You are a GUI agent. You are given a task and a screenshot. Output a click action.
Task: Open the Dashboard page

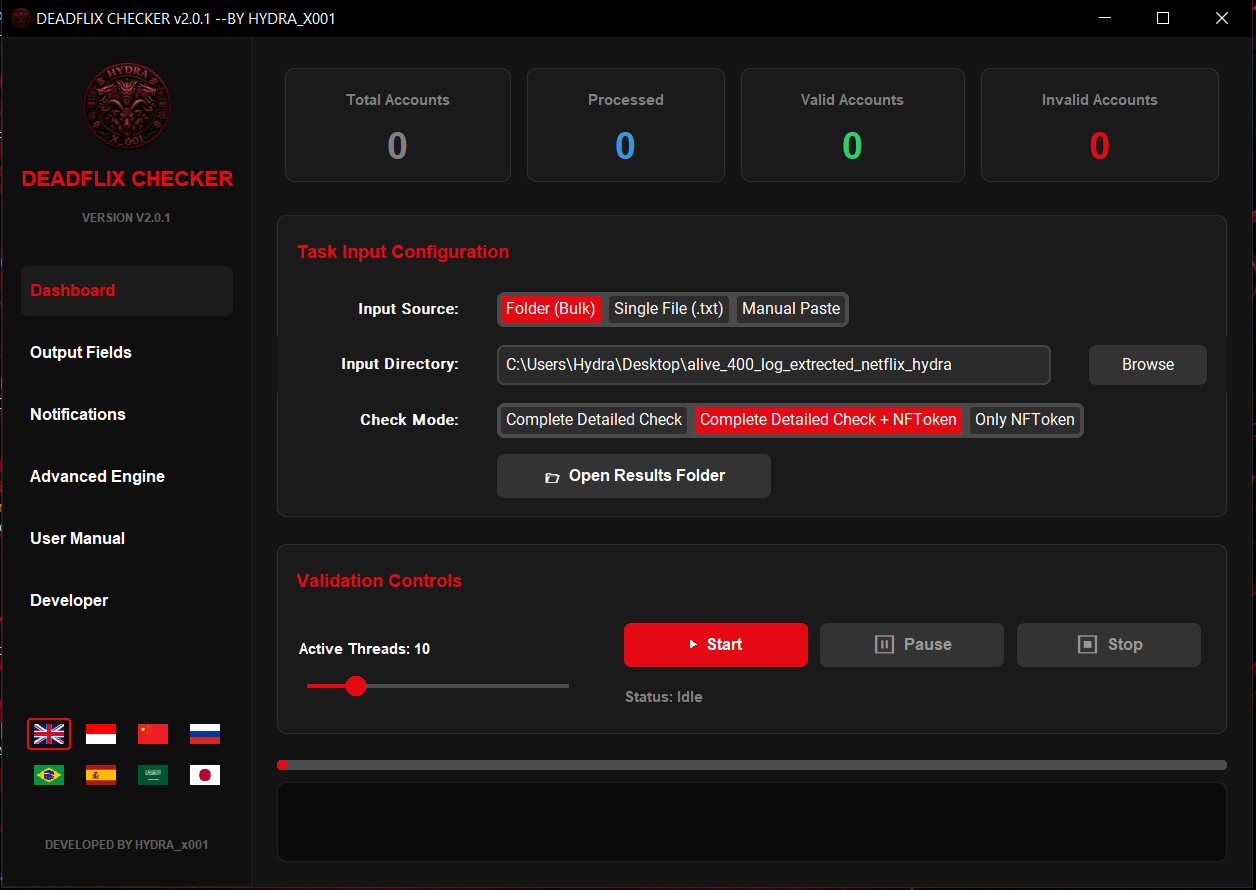click(127, 290)
